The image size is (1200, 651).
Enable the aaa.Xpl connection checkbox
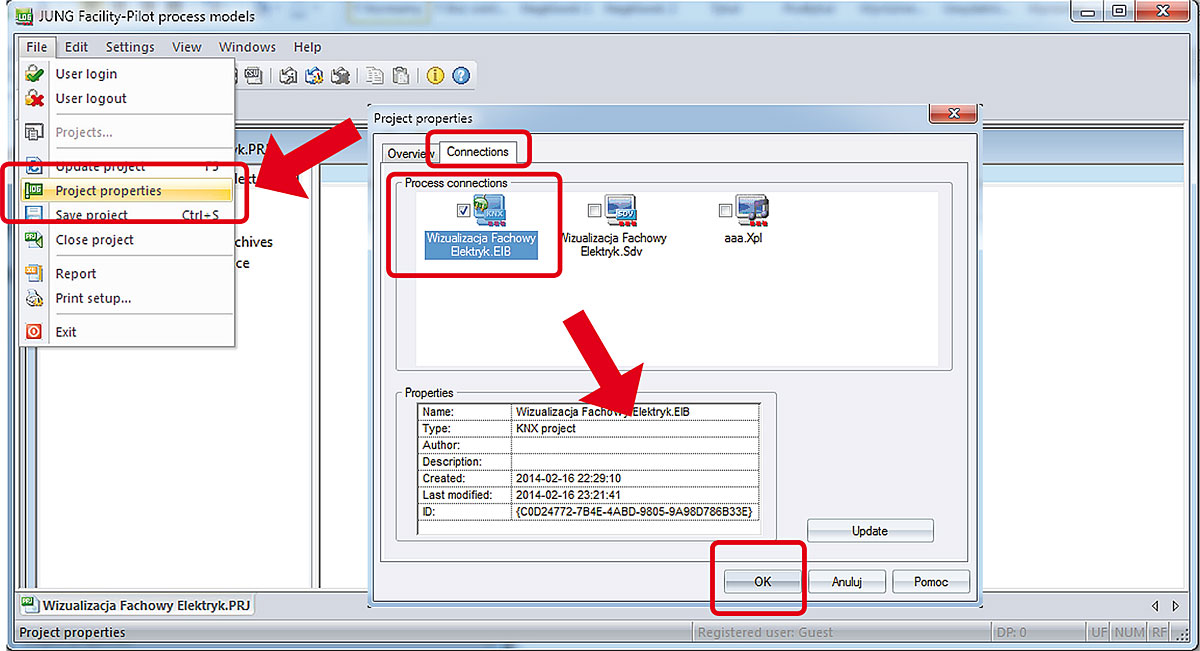tap(725, 210)
